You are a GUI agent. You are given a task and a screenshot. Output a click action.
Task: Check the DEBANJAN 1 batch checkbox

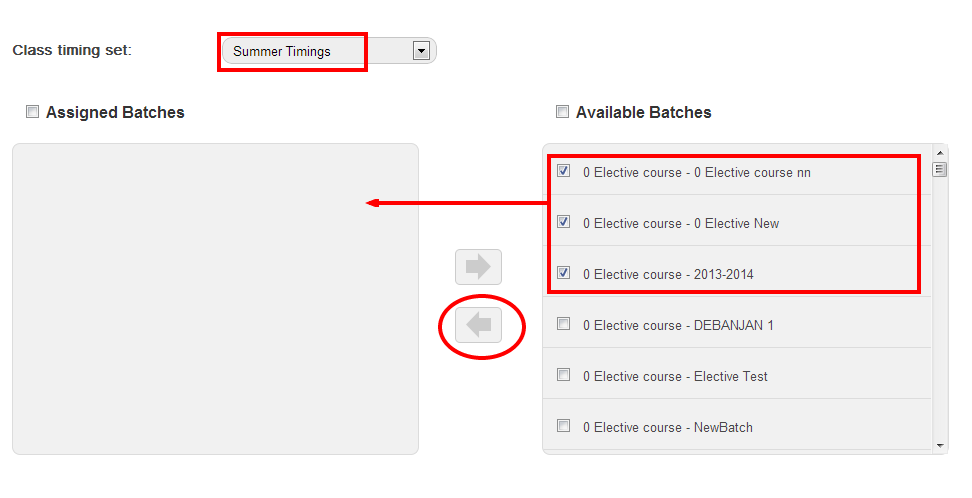[x=564, y=324]
